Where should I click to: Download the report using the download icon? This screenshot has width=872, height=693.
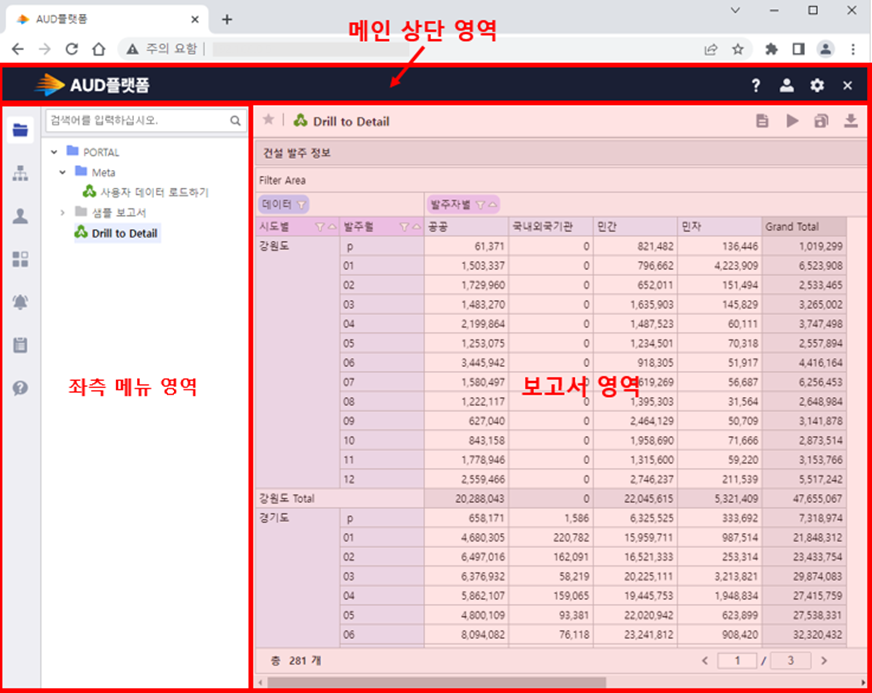(x=851, y=121)
